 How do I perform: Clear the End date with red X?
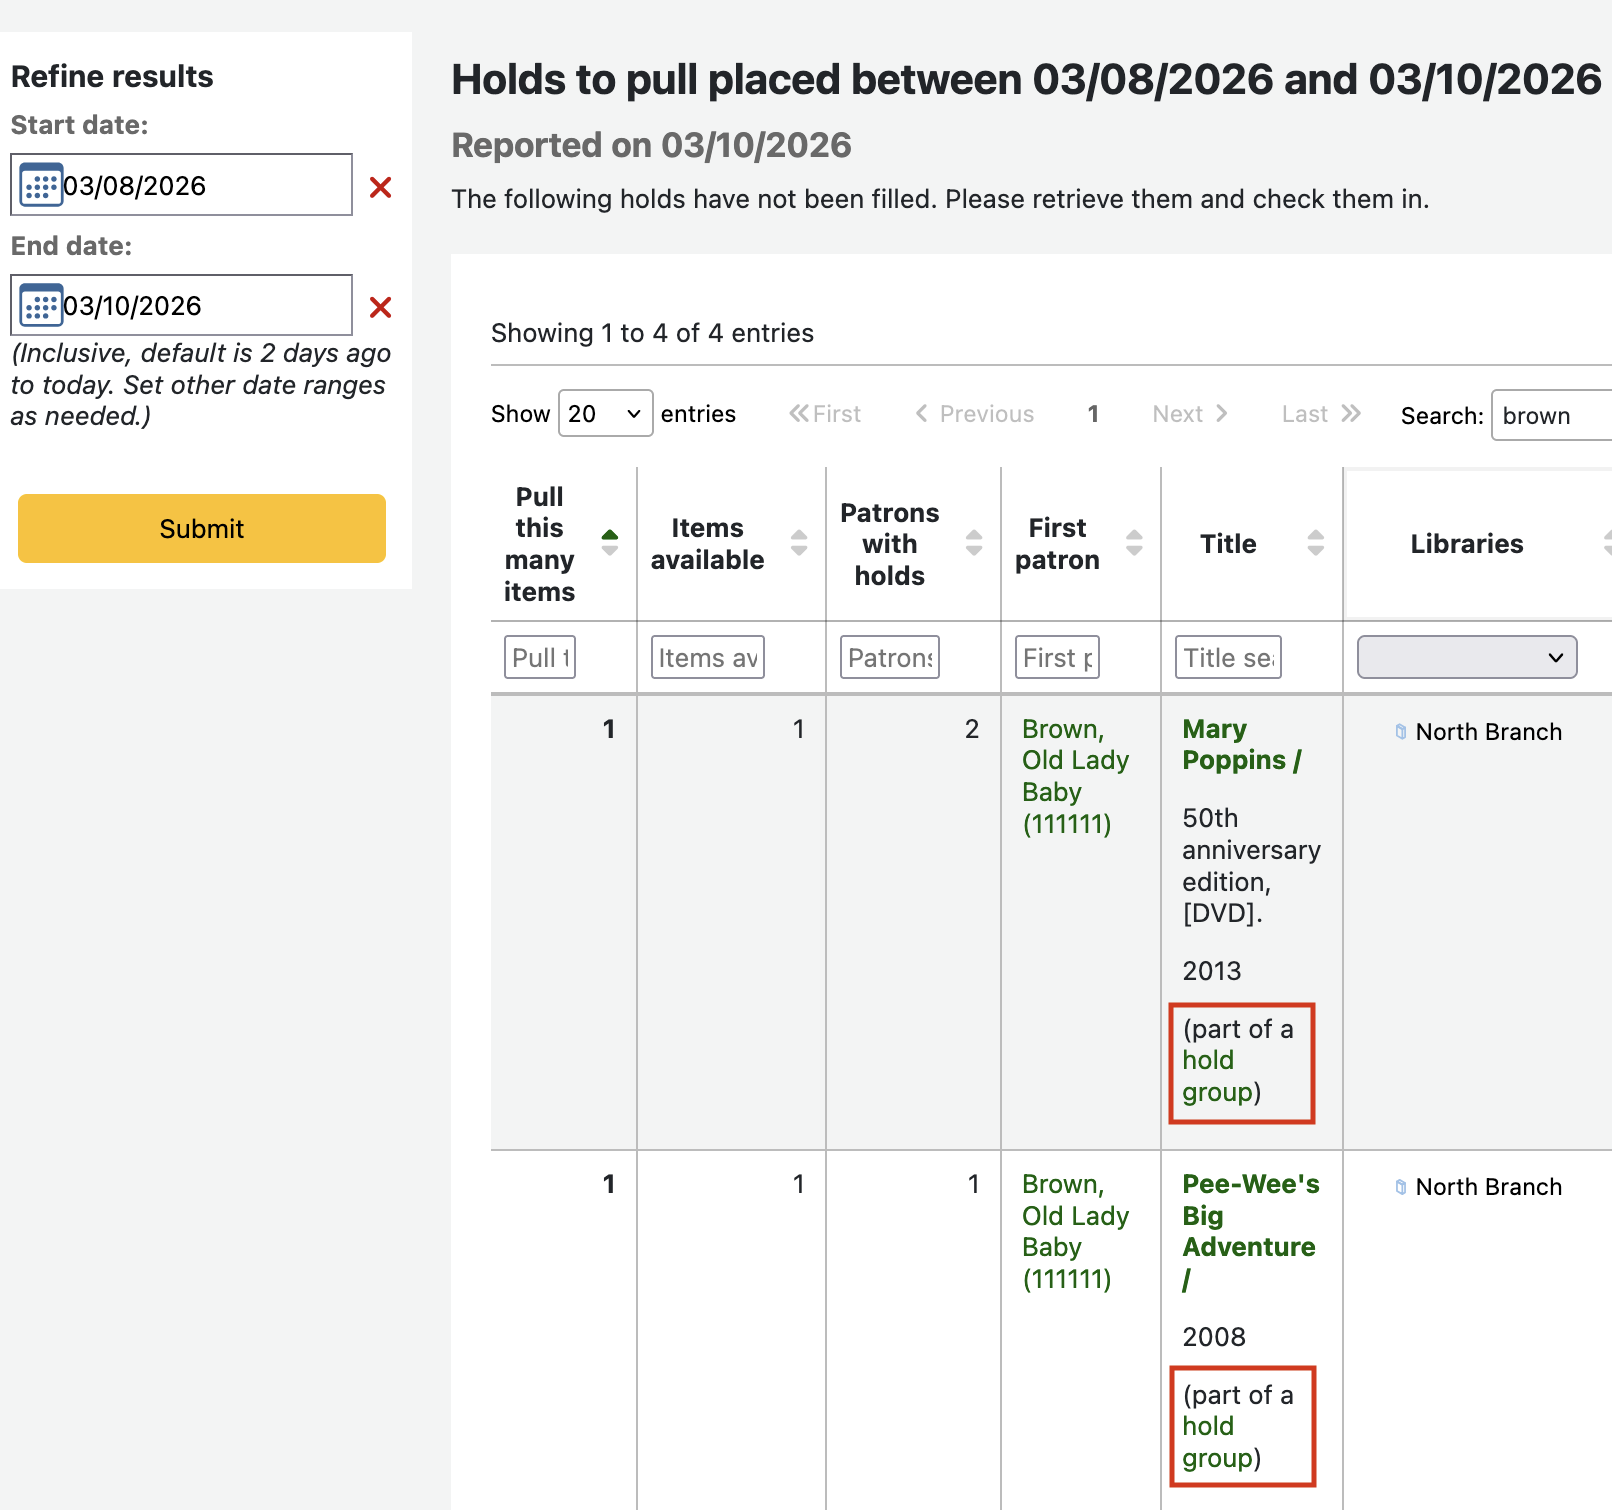[380, 307]
